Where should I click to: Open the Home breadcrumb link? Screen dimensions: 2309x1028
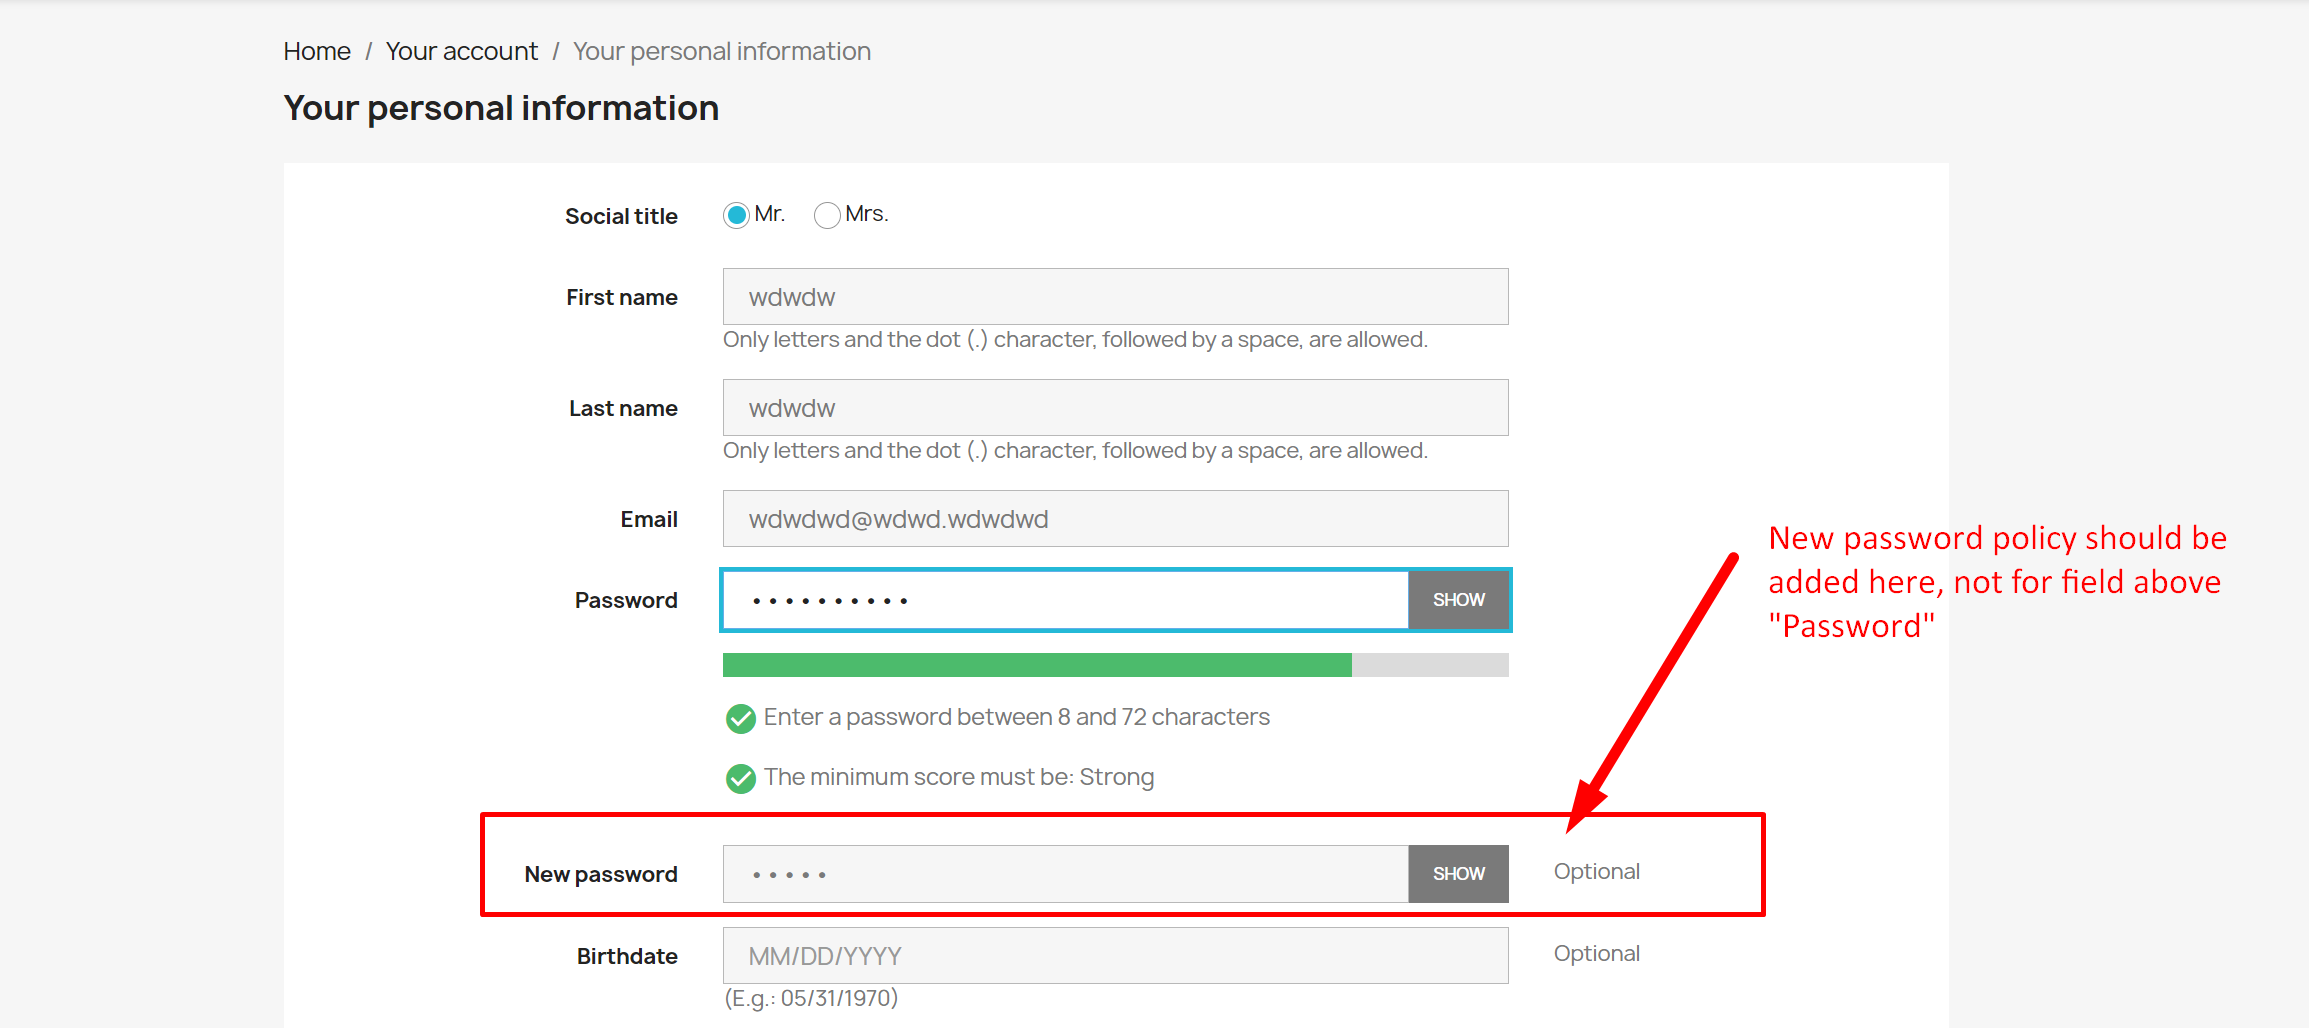(316, 51)
